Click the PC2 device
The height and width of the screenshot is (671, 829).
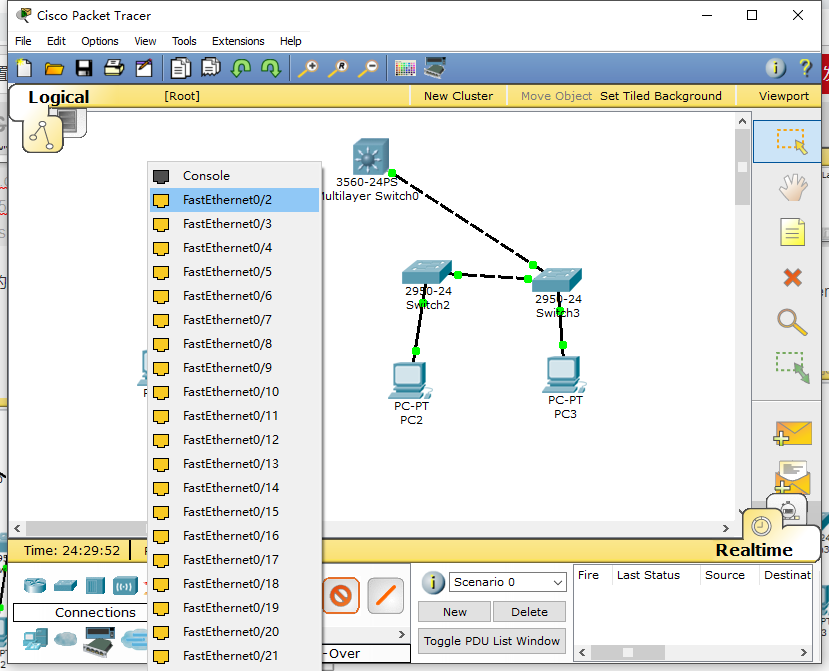tap(410, 381)
